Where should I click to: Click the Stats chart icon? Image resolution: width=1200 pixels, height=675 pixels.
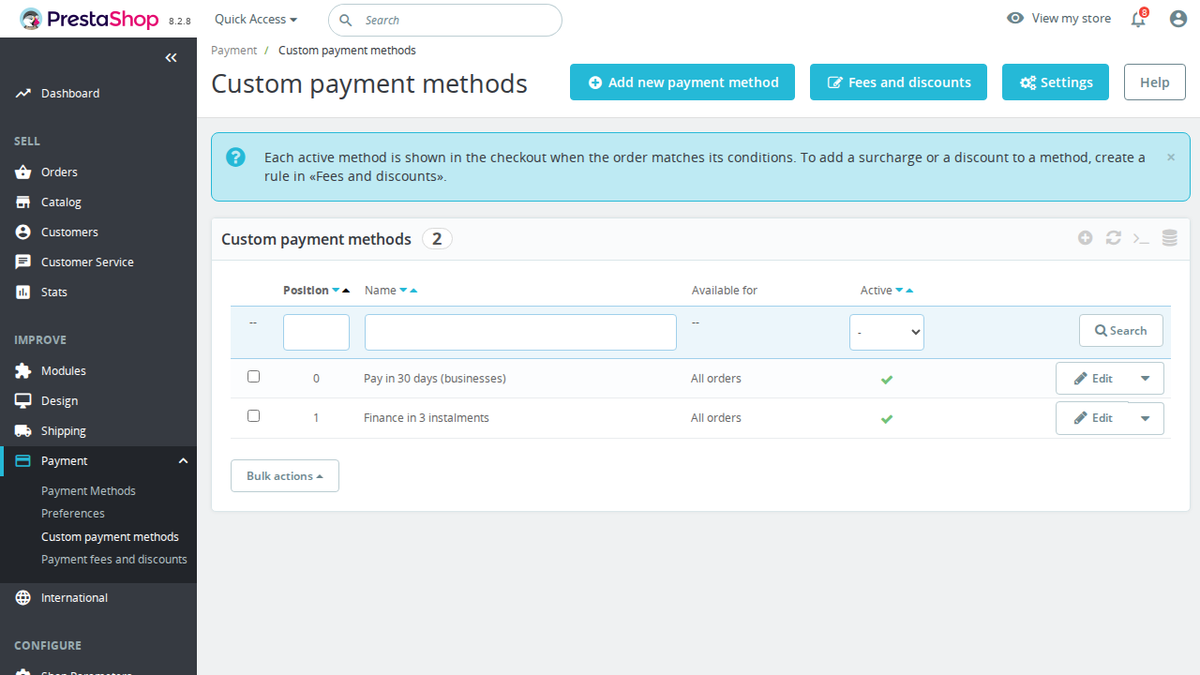coord(23,292)
